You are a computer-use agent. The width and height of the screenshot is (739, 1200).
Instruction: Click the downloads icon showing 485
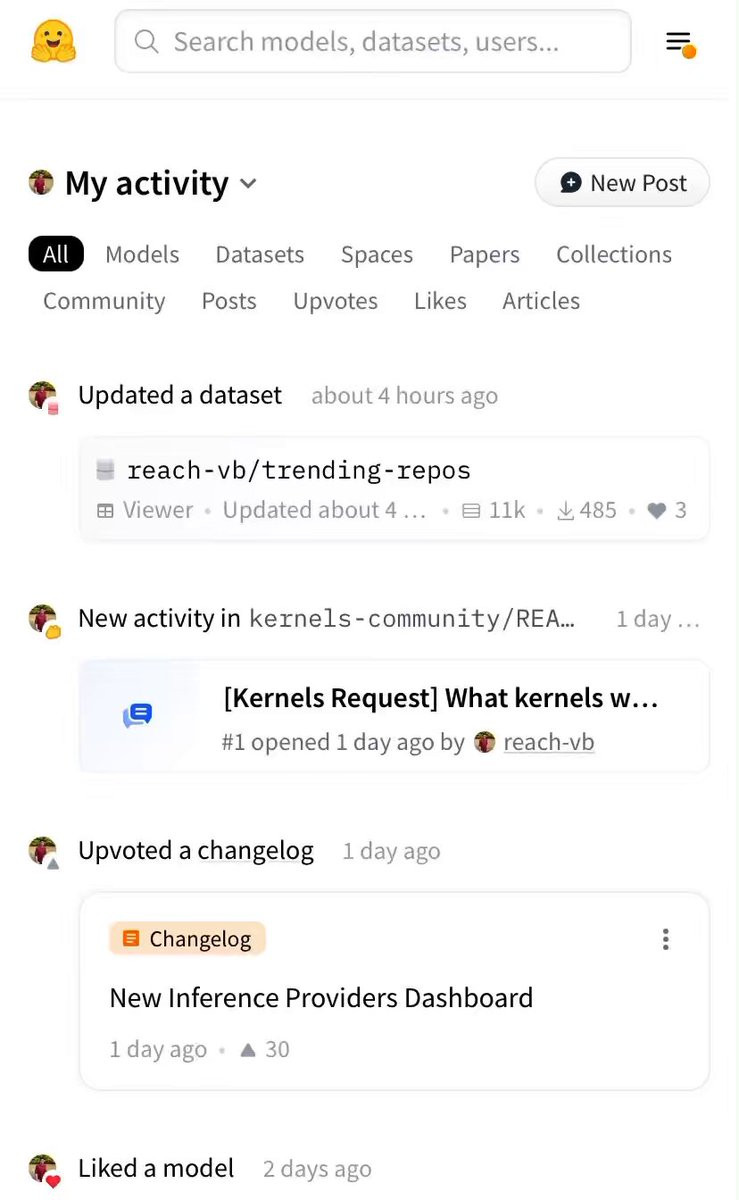coord(565,511)
